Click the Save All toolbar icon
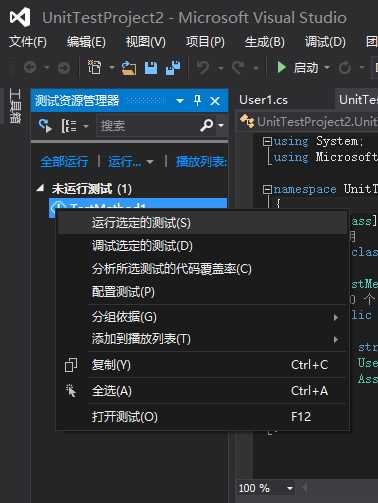Image resolution: width=378 pixels, height=503 pixels. 173,68
